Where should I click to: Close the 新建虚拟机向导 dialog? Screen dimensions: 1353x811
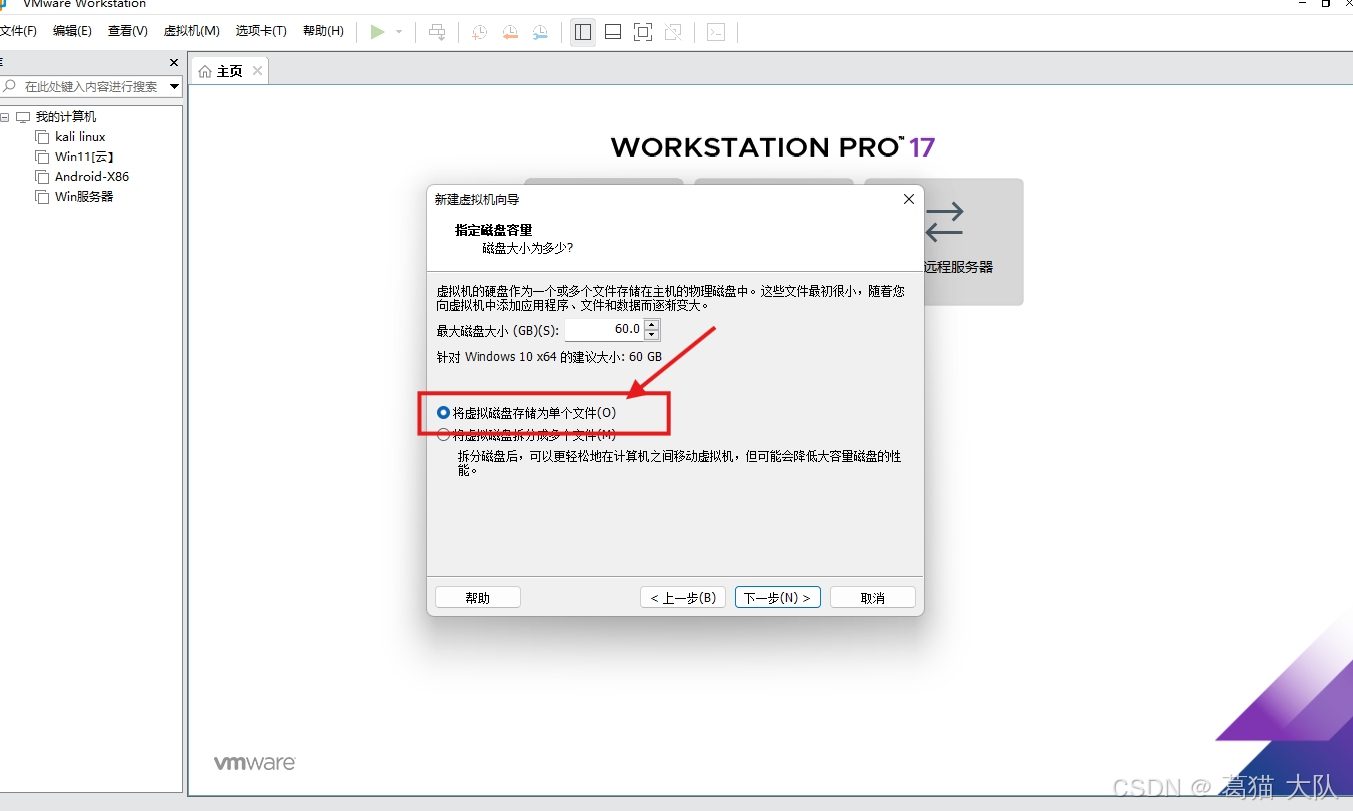[x=908, y=199]
